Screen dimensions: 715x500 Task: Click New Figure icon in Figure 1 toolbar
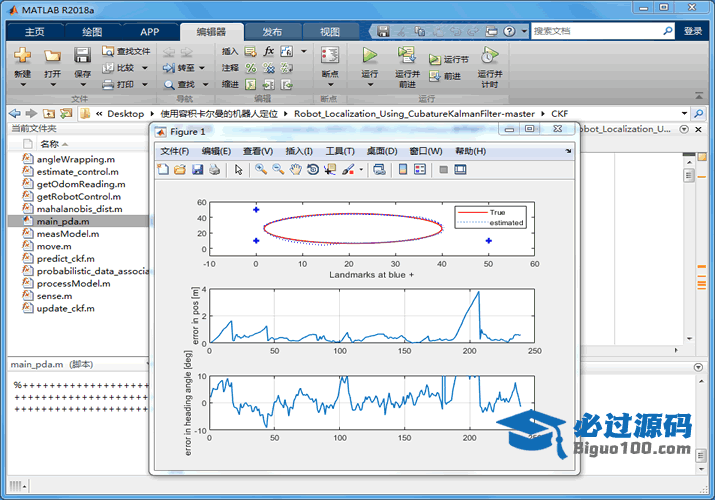point(163,170)
